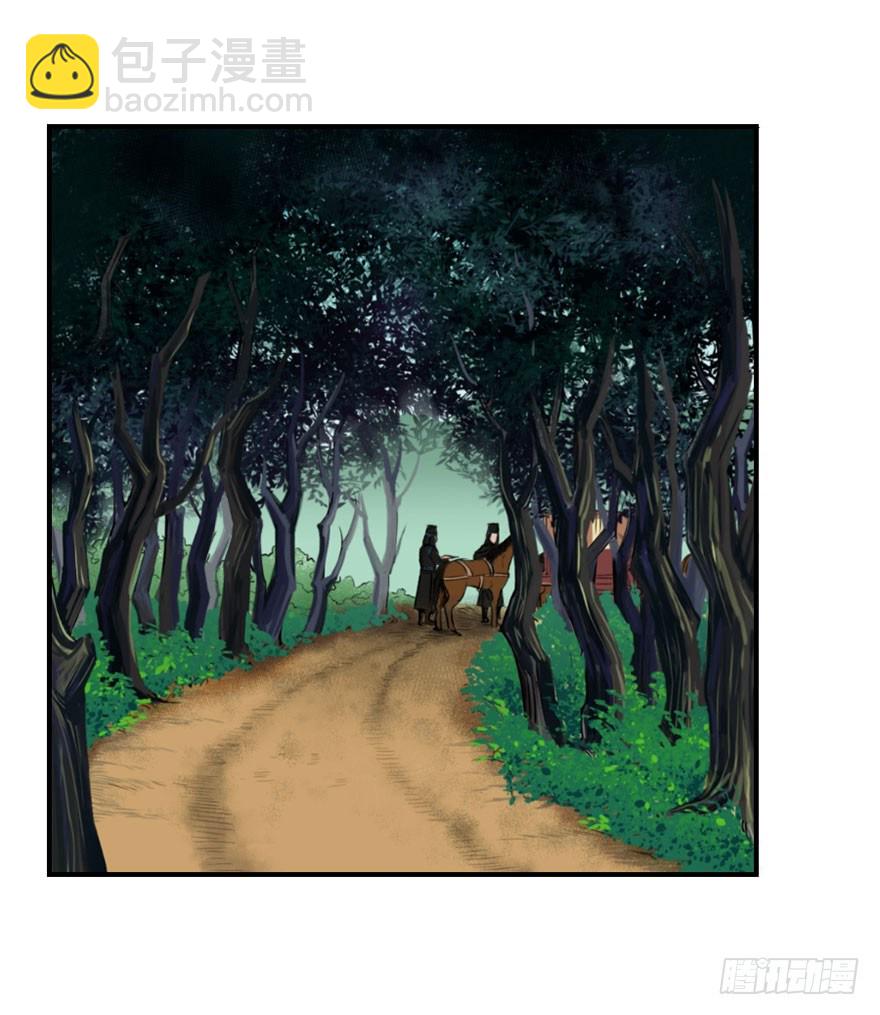
Task: Open the baozimh.com site link
Action: 209,101
